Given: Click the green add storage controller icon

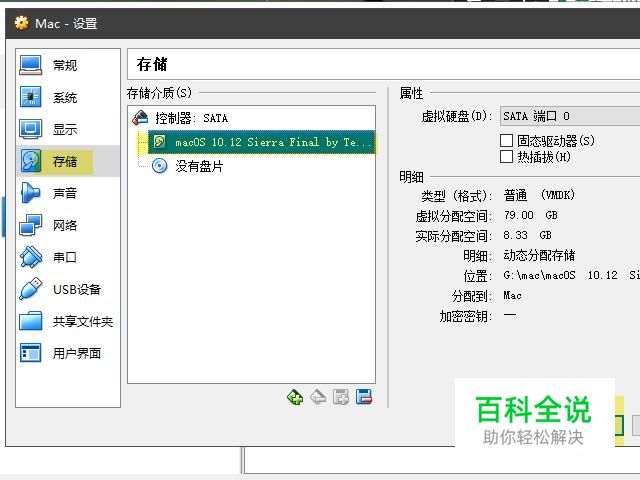Looking at the screenshot, I should coord(295,397).
